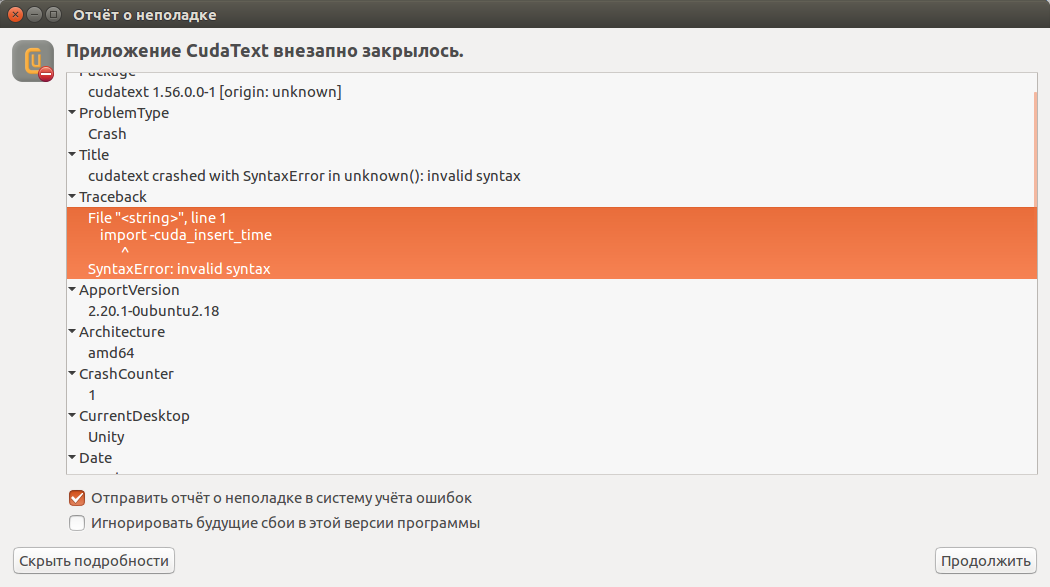The image size is (1050, 587).
Task: Minimize the crash report window
Action: (x=34, y=15)
